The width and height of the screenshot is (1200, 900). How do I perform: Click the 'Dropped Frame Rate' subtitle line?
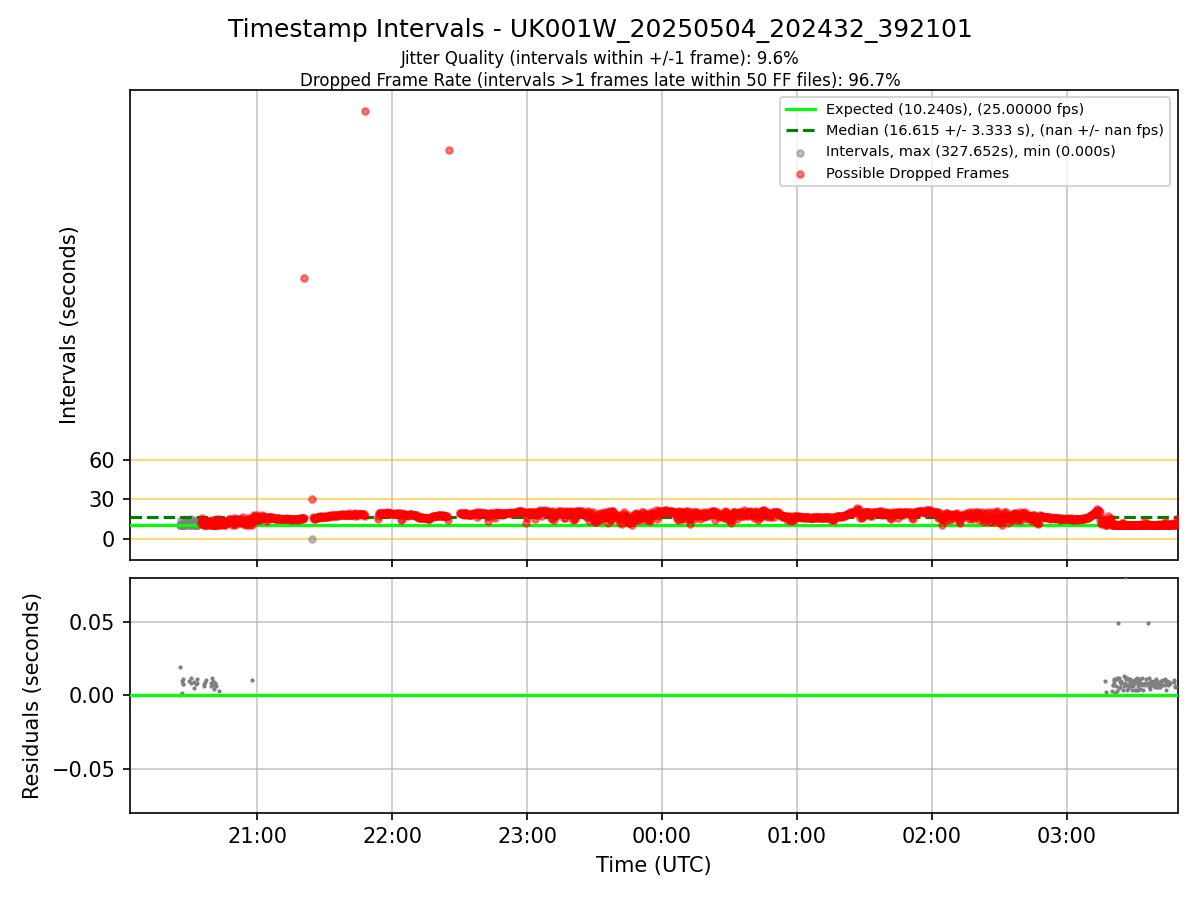click(x=600, y=80)
